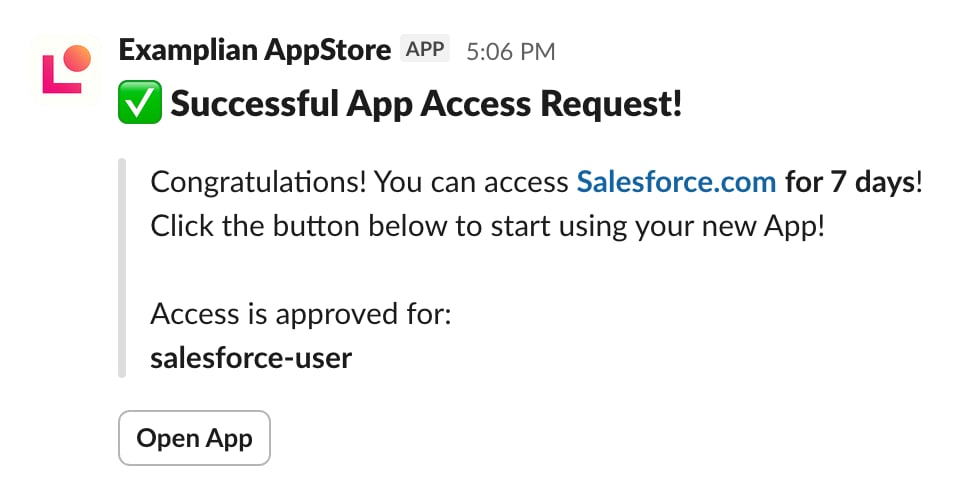Click the word 'Successful' in the heading
976x482 pixels.
255,103
